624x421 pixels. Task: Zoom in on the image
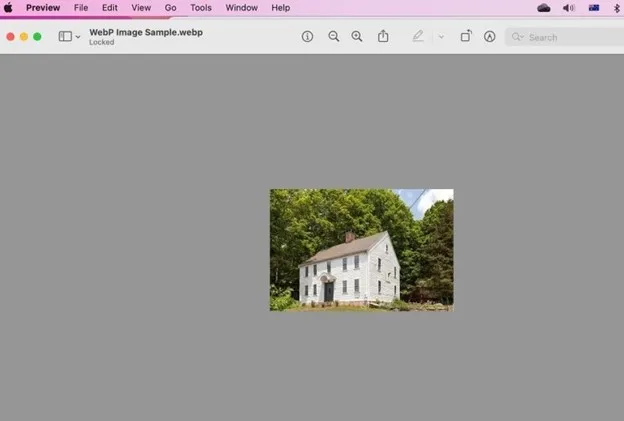[x=357, y=37]
